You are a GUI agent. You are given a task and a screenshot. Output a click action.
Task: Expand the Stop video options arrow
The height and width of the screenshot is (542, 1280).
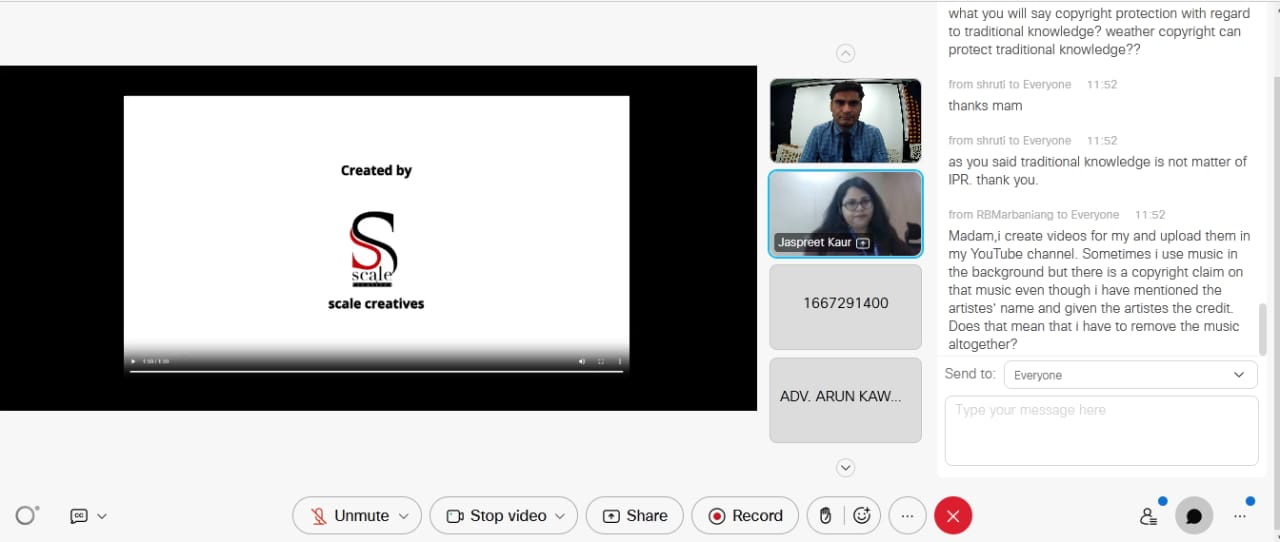[560, 516]
